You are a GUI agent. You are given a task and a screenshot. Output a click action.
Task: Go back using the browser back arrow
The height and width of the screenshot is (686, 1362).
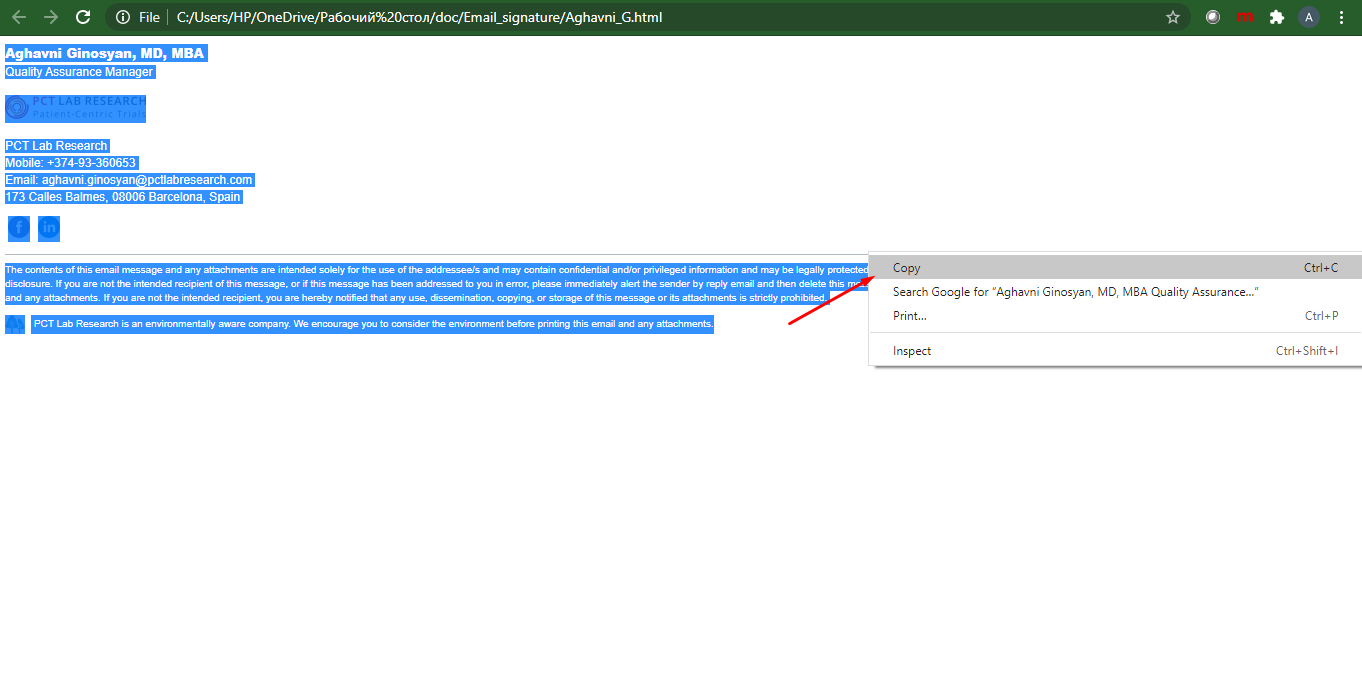tap(19, 17)
